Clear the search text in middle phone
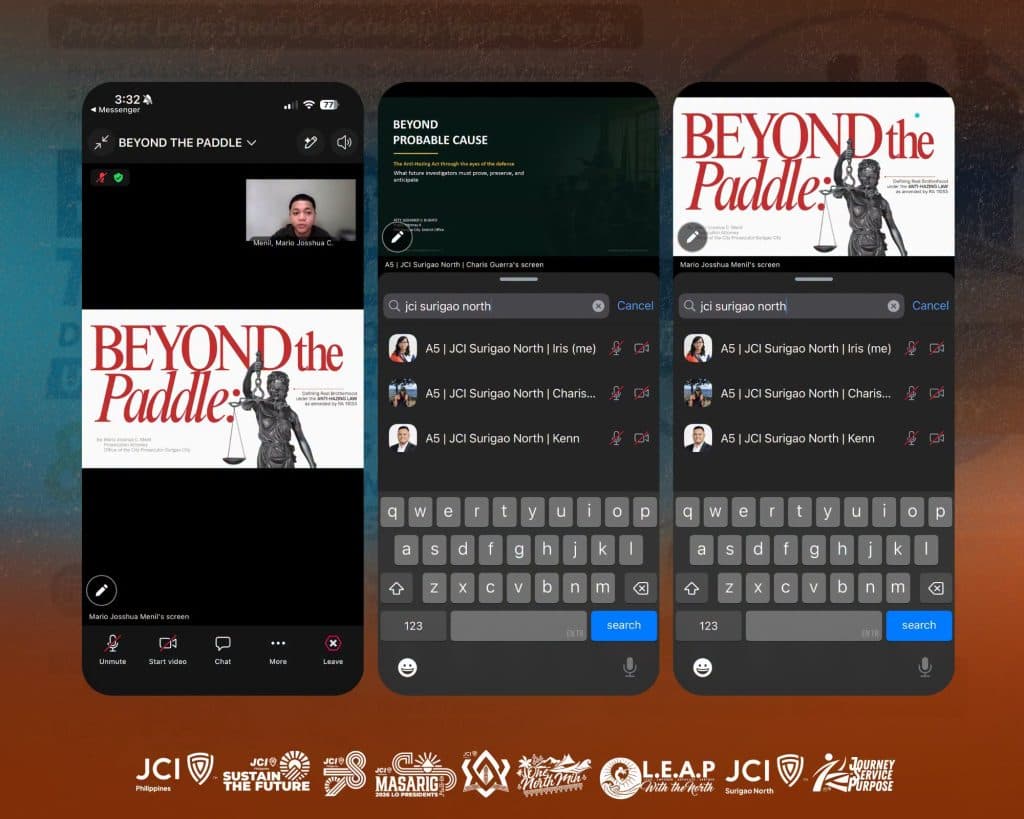The image size is (1024, 819). pyautogui.click(x=598, y=306)
